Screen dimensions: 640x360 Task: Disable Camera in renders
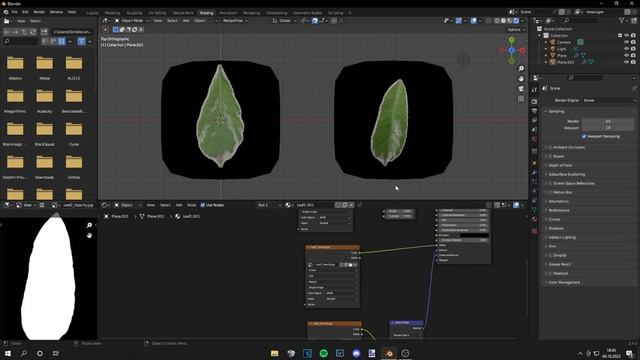tap(633, 42)
